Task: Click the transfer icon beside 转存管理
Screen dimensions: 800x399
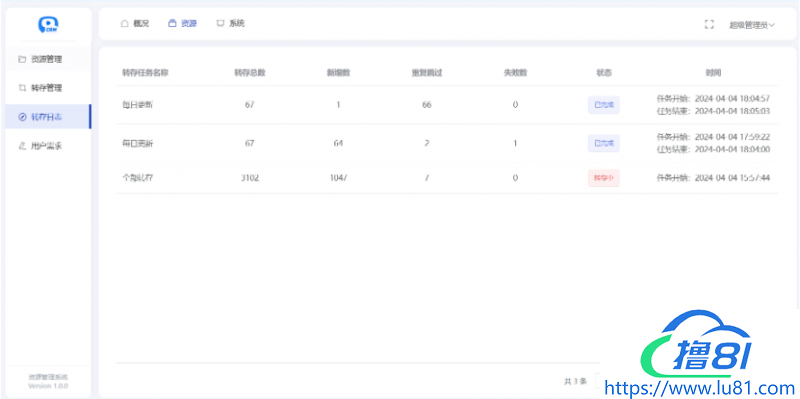Action: click(22, 88)
